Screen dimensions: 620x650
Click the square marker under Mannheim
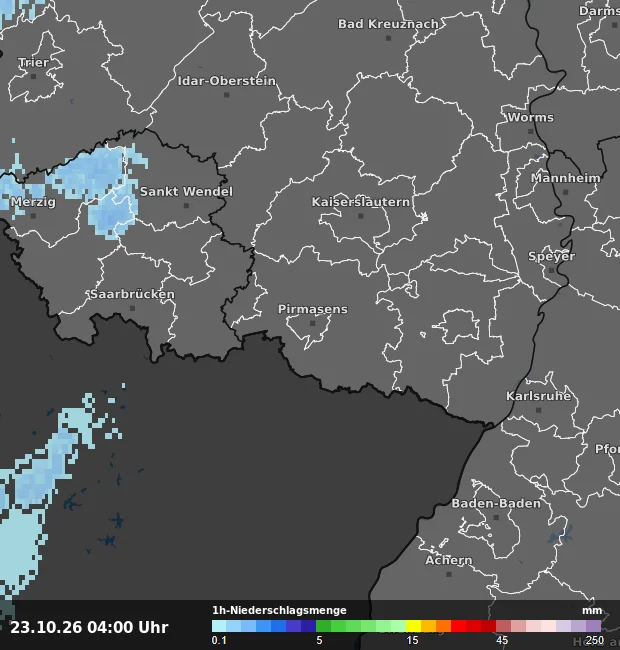coord(566,192)
